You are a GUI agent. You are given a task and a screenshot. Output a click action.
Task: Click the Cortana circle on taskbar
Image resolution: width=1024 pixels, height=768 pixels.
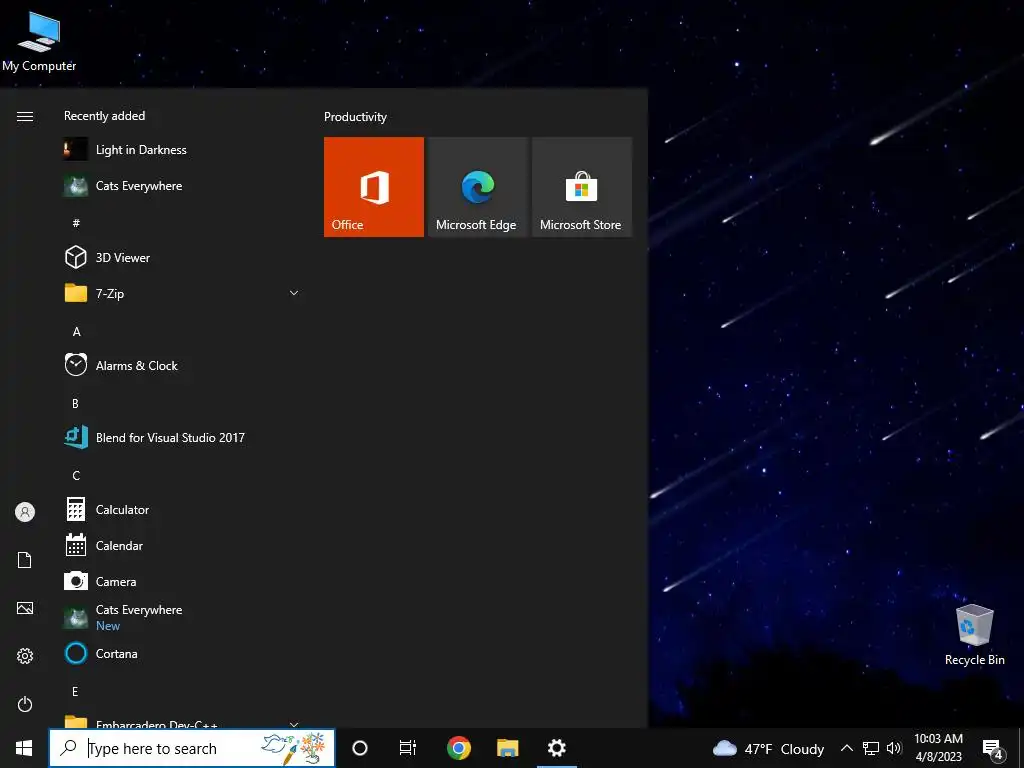[x=360, y=748]
